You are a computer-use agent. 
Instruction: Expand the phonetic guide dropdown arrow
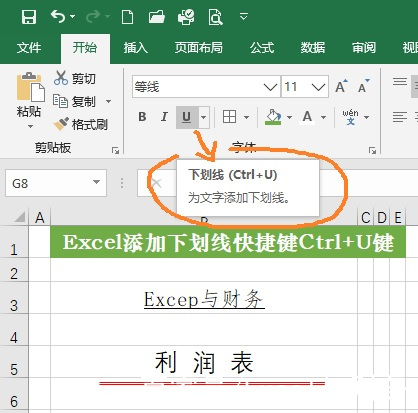(367, 117)
